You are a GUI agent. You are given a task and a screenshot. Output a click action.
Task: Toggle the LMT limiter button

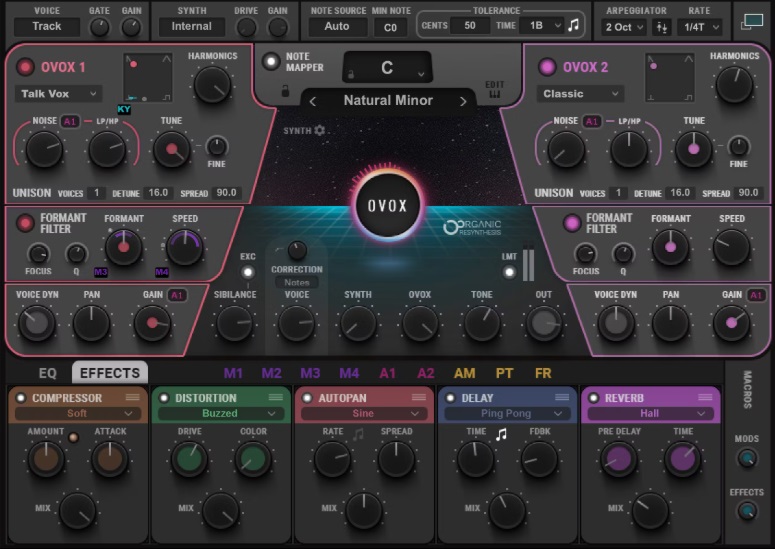point(509,272)
